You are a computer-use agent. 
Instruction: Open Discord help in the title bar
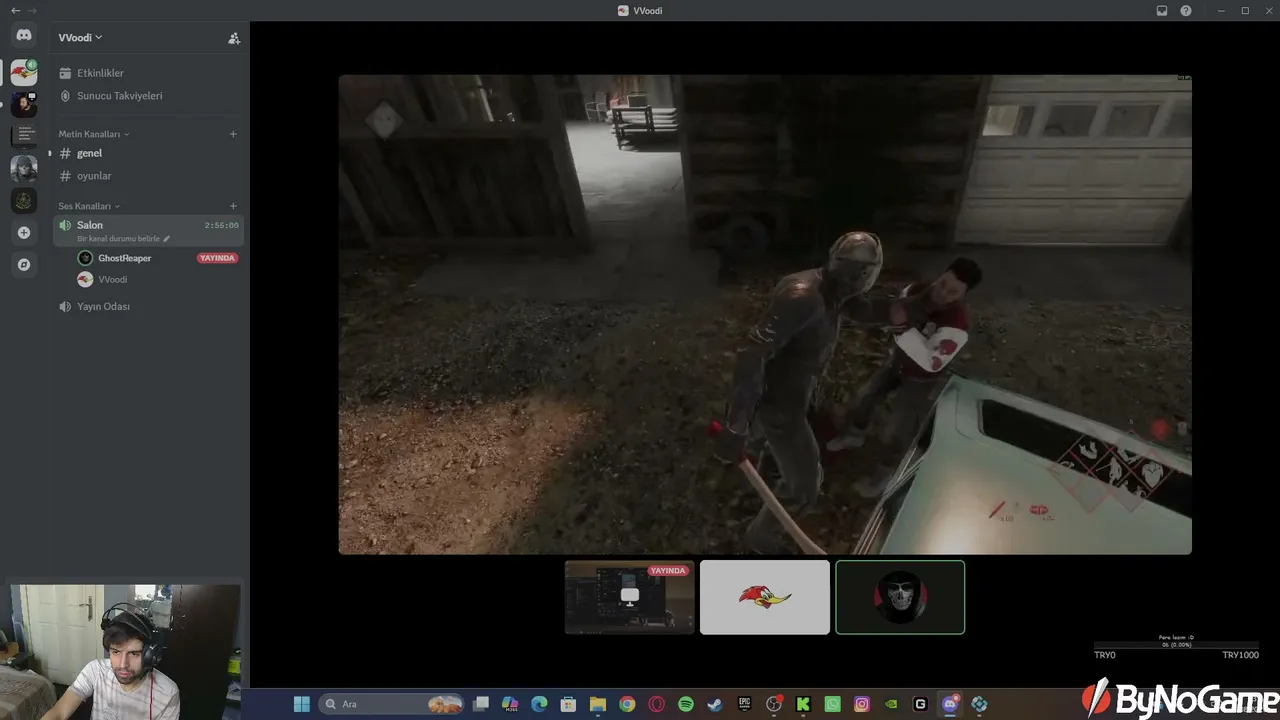(x=1186, y=11)
